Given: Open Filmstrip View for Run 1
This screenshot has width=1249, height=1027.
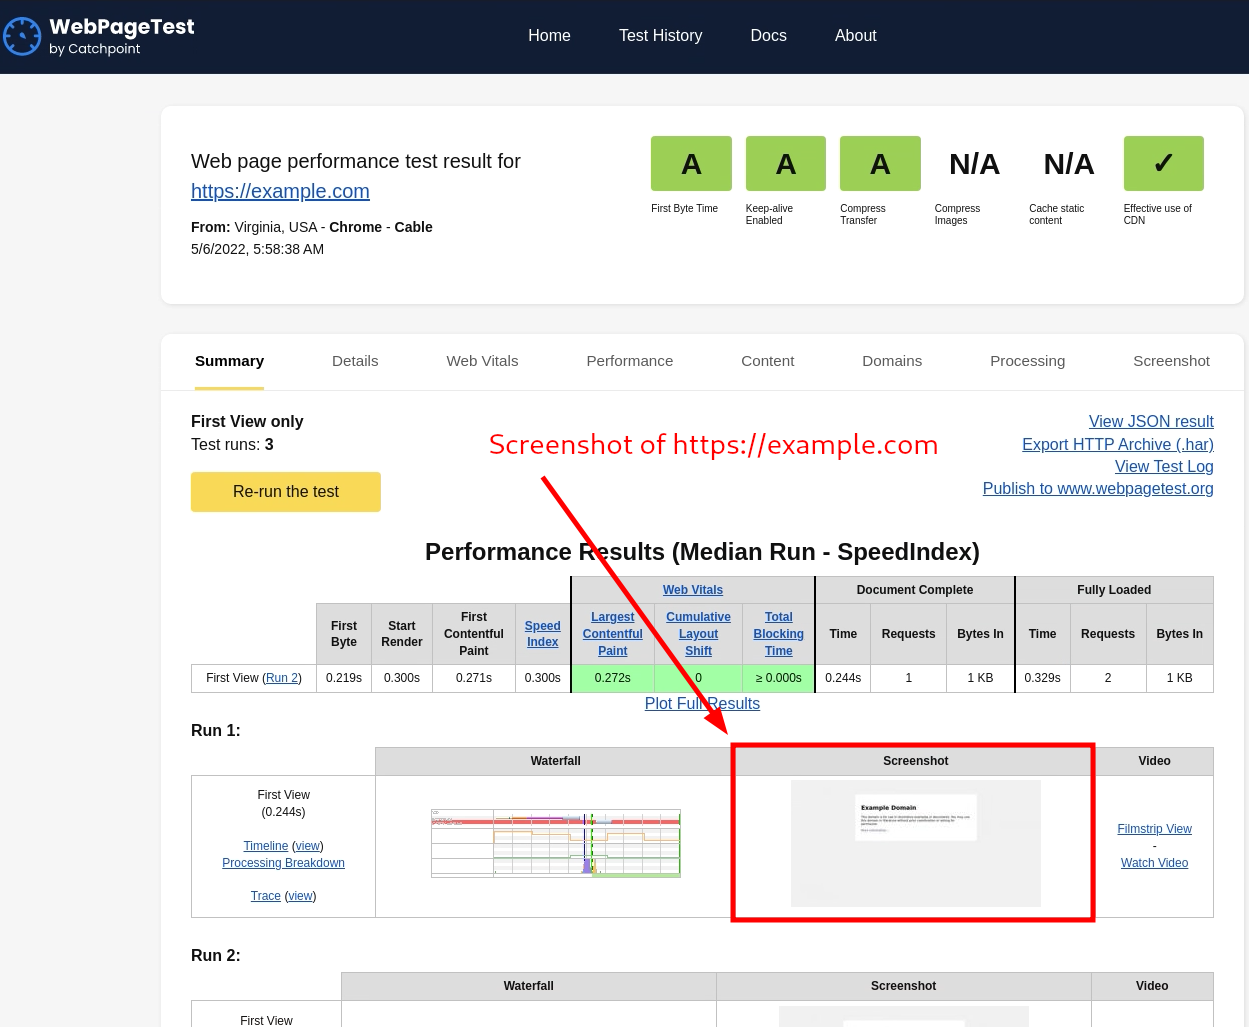Looking at the screenshot, I should 1154,828.
